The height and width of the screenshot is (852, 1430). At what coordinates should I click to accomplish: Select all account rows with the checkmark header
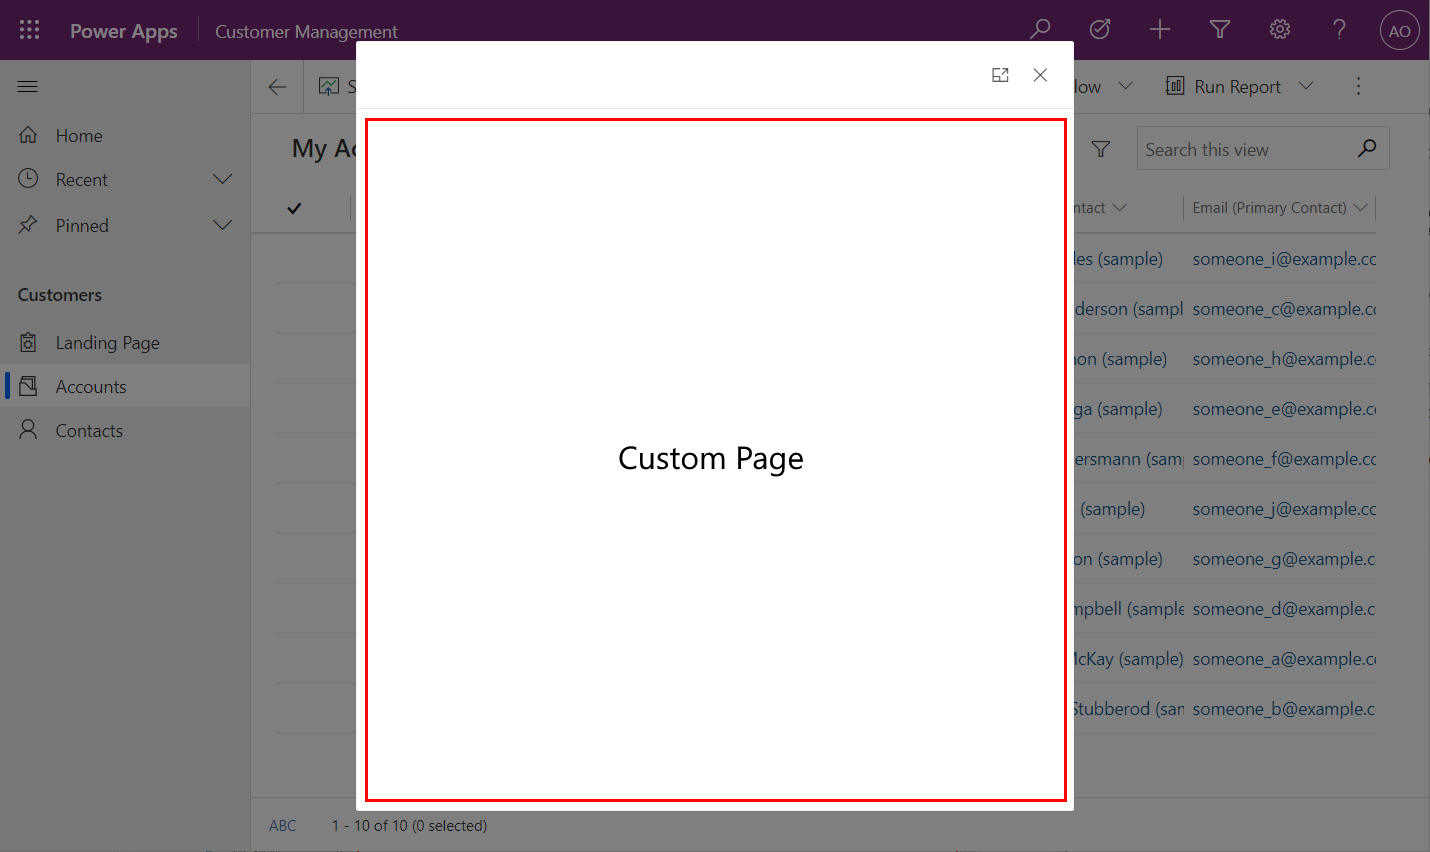tap(293, 208)
